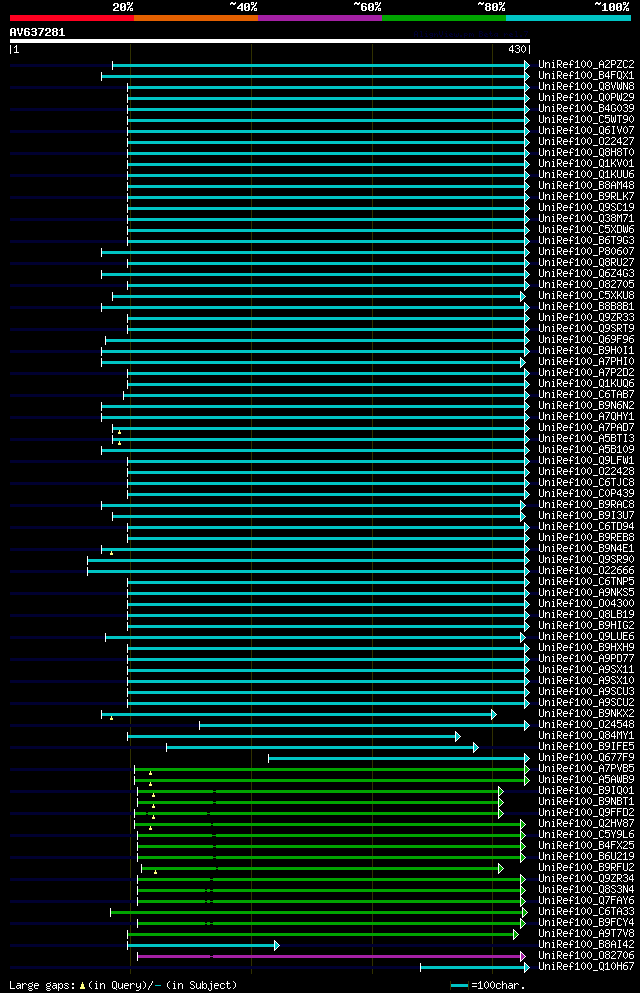The height and width of the screenshot is (993, 640).
Task: Click the UniRef100_A7PAD7 entry
Action: click(x=586, y=427)
